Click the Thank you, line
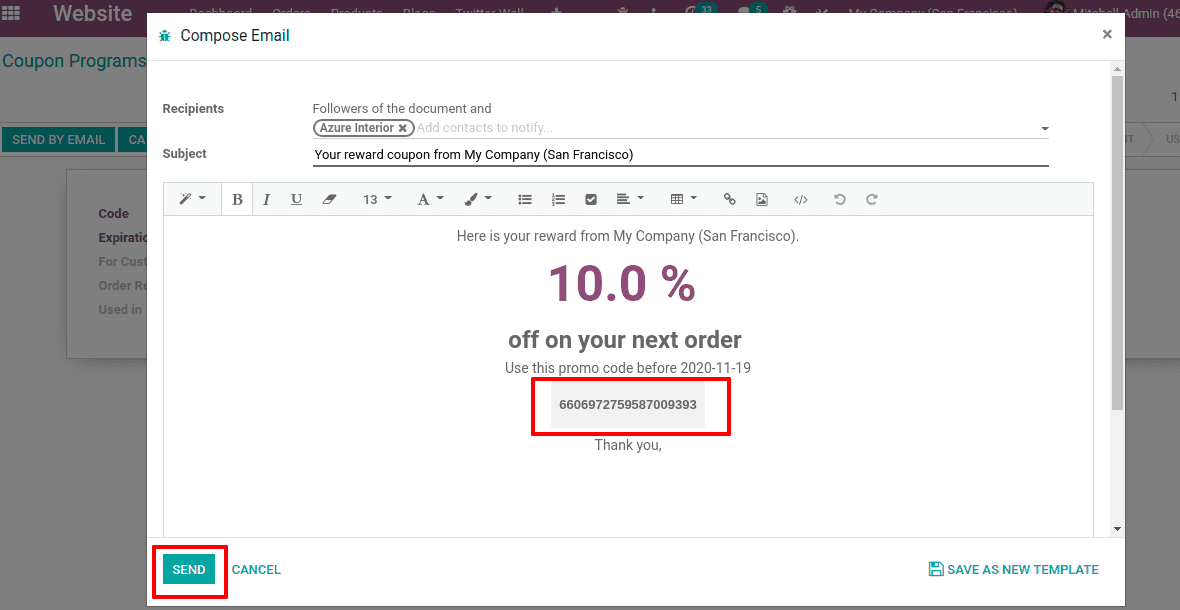The image size is (1180, 610). click(628, 445)
